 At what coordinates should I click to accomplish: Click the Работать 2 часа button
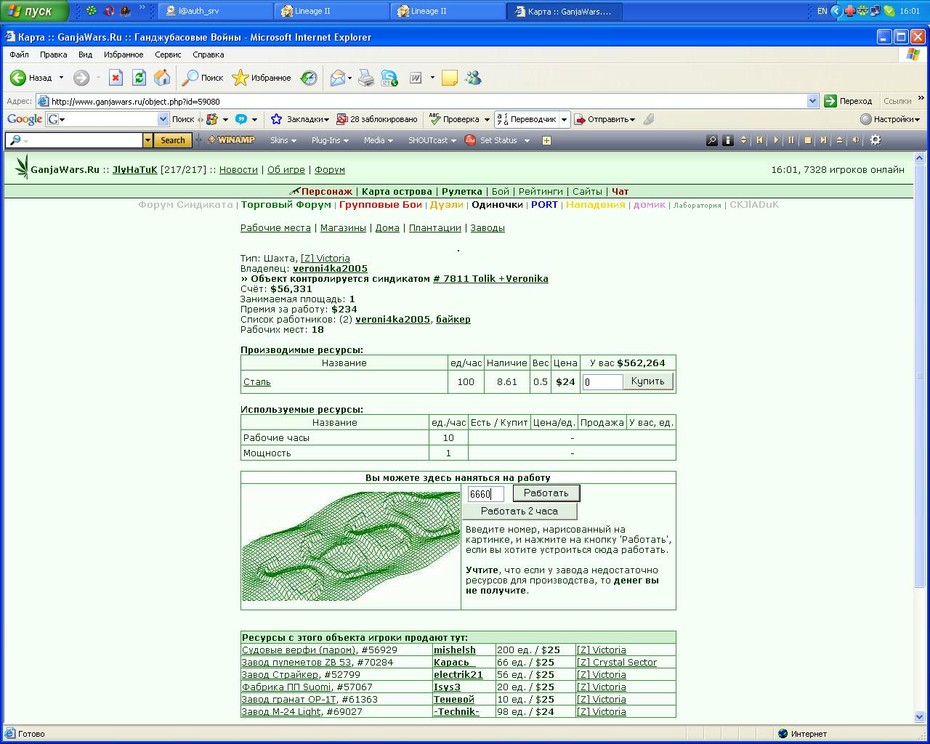coord(520,511)
